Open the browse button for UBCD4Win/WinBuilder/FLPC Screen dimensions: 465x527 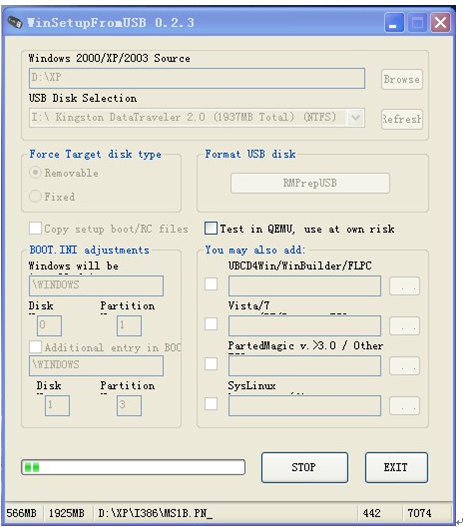click(405, 286)
